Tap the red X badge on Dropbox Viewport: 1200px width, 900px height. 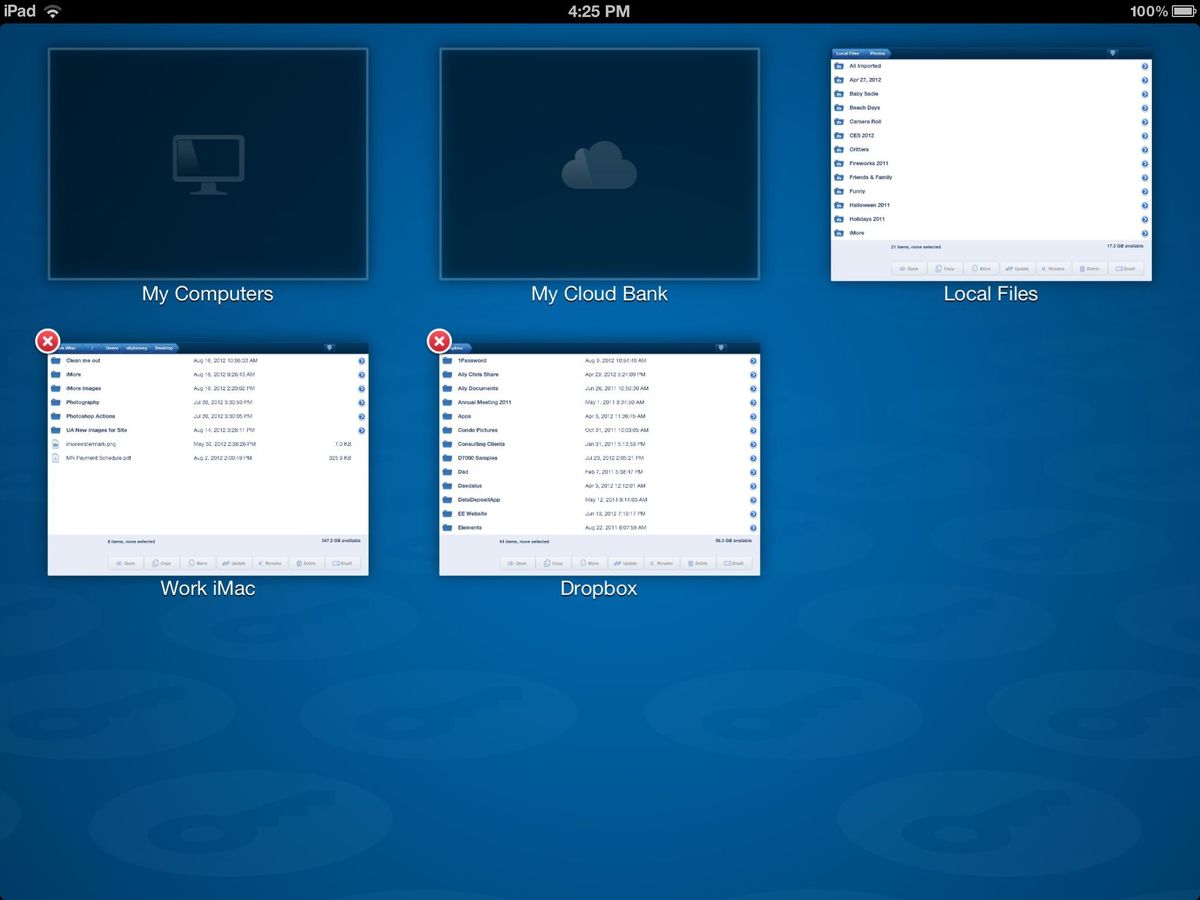pos(438,341)
